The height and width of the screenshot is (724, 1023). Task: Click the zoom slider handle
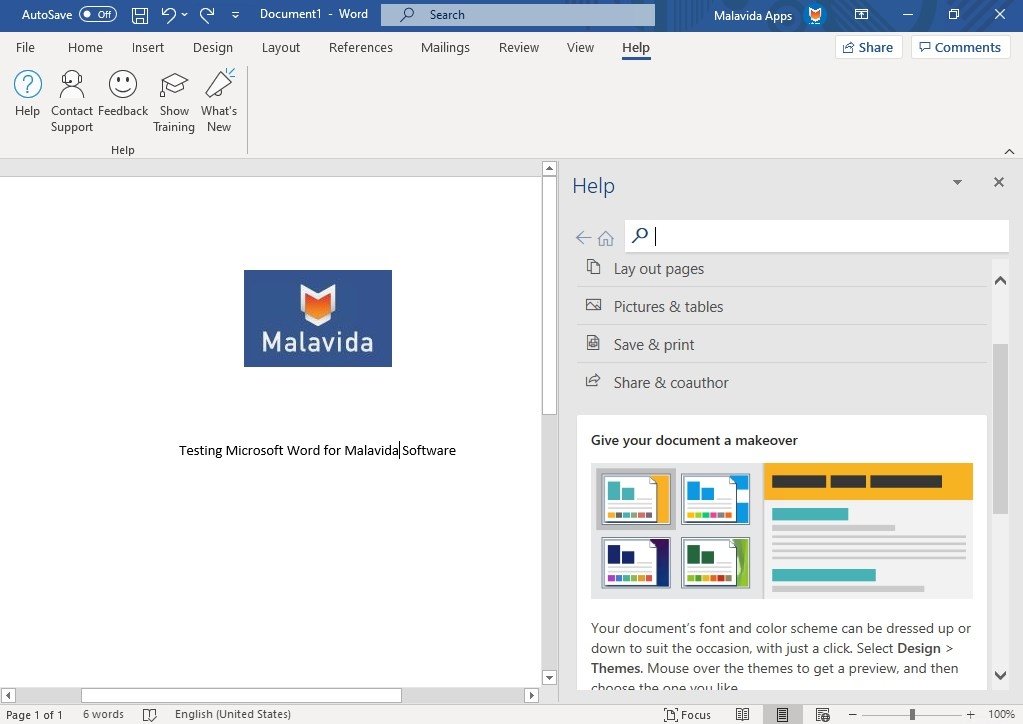click(x=912, y=715)
